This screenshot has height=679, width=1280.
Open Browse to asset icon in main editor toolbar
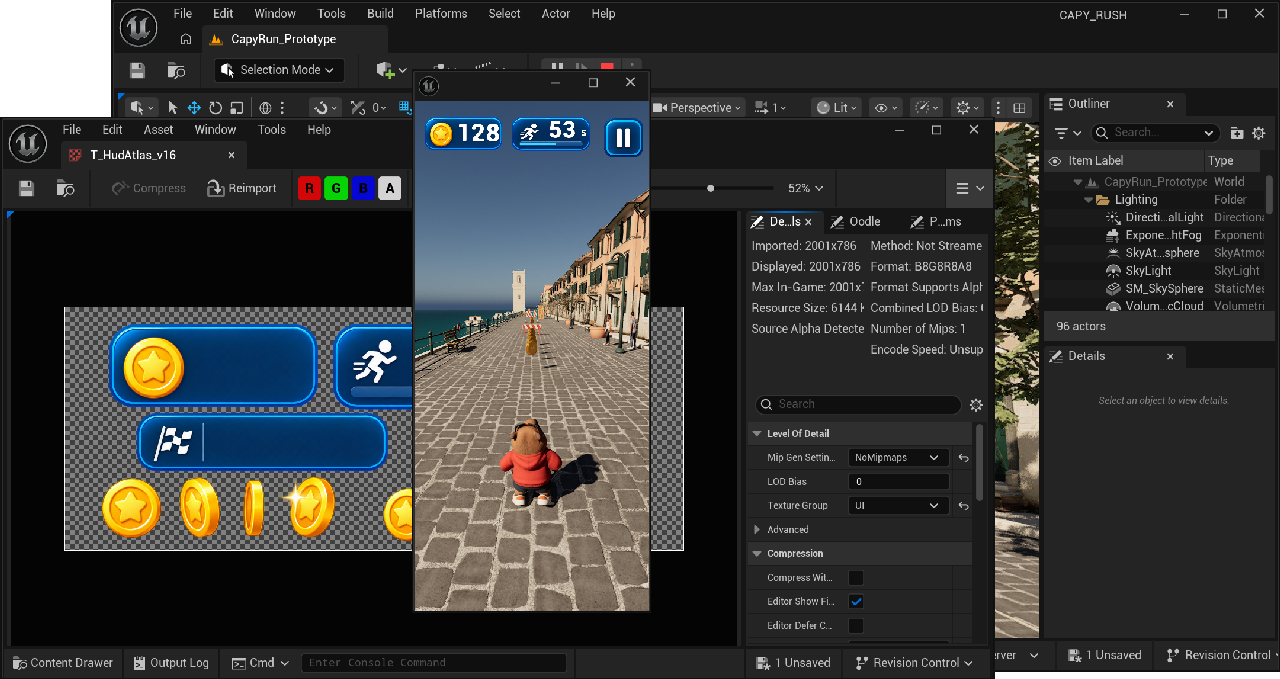pyautogui.click(x=176, y=70)
